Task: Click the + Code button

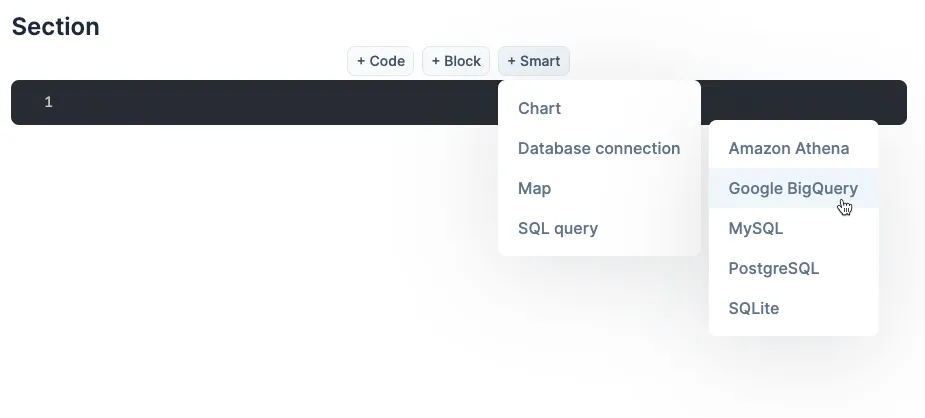Action: [381, 61]
